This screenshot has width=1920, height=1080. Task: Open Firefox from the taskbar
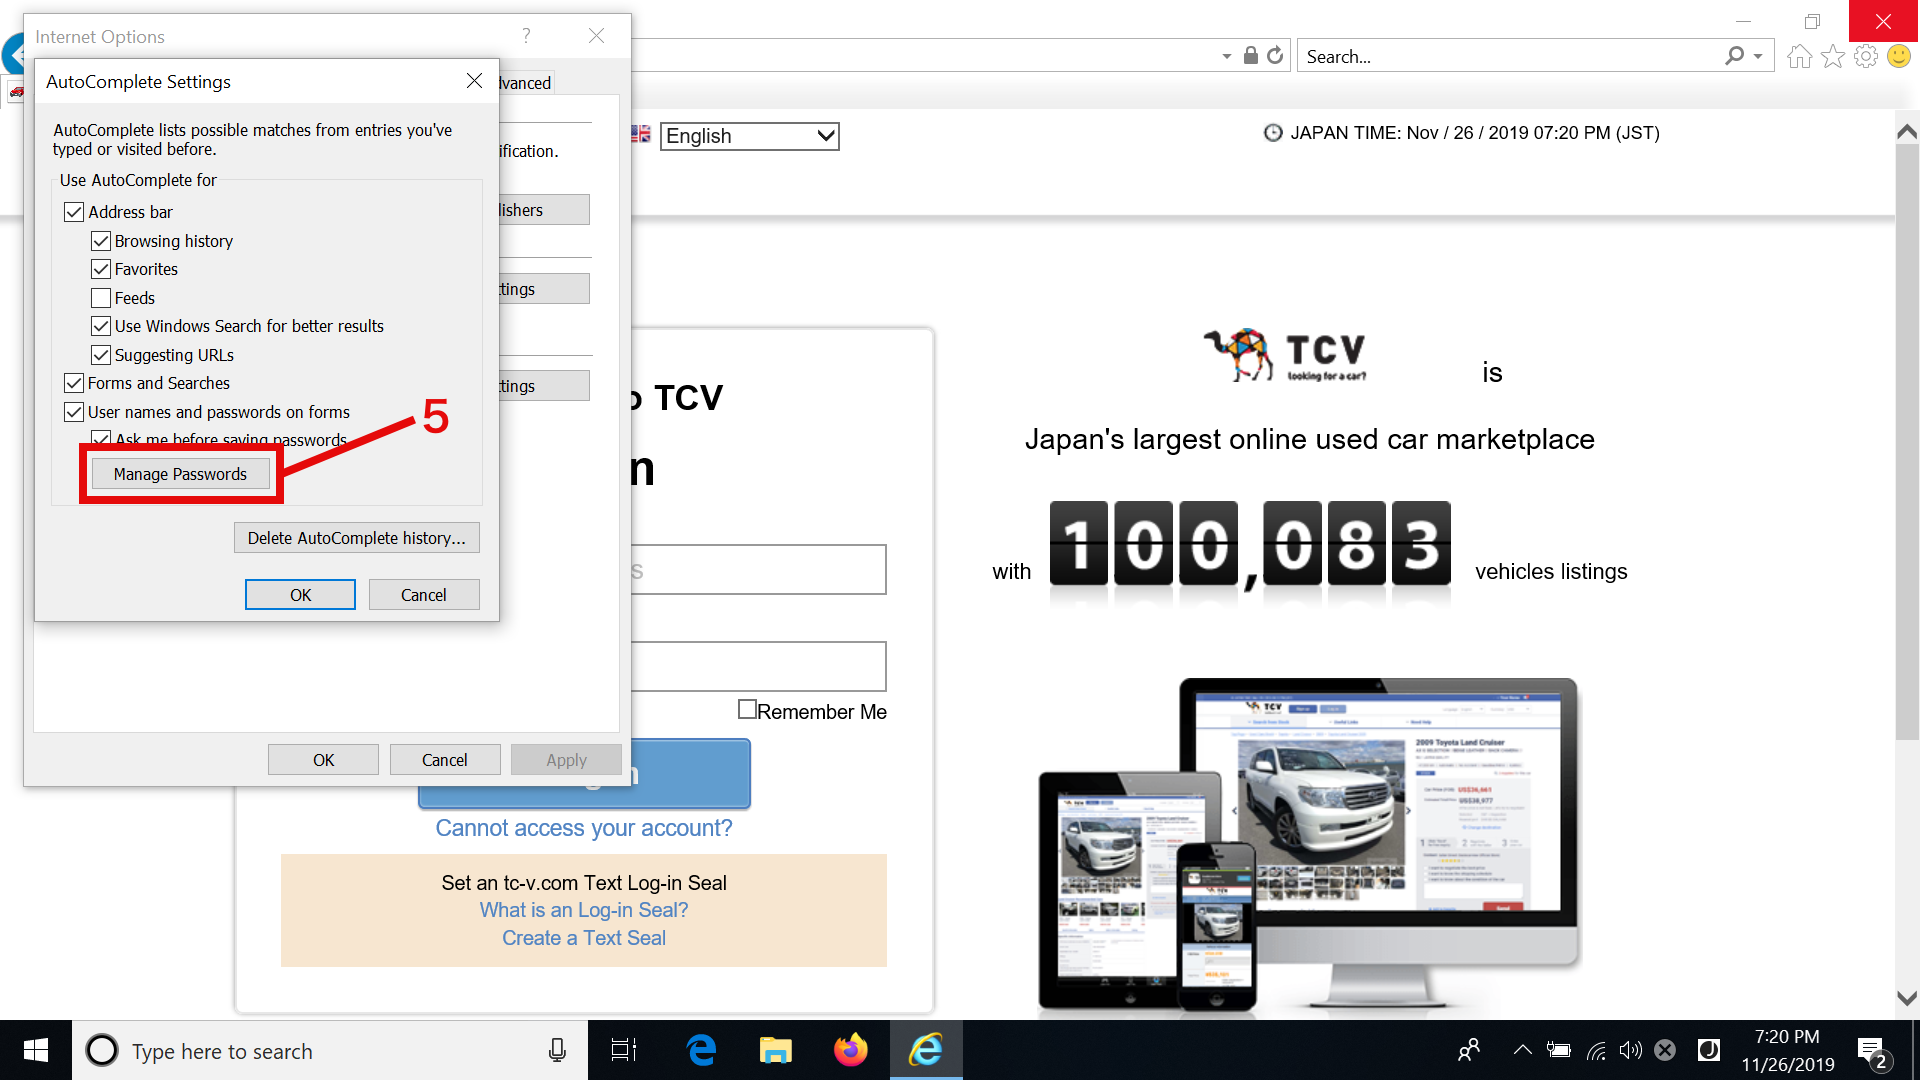[850, 1050]
